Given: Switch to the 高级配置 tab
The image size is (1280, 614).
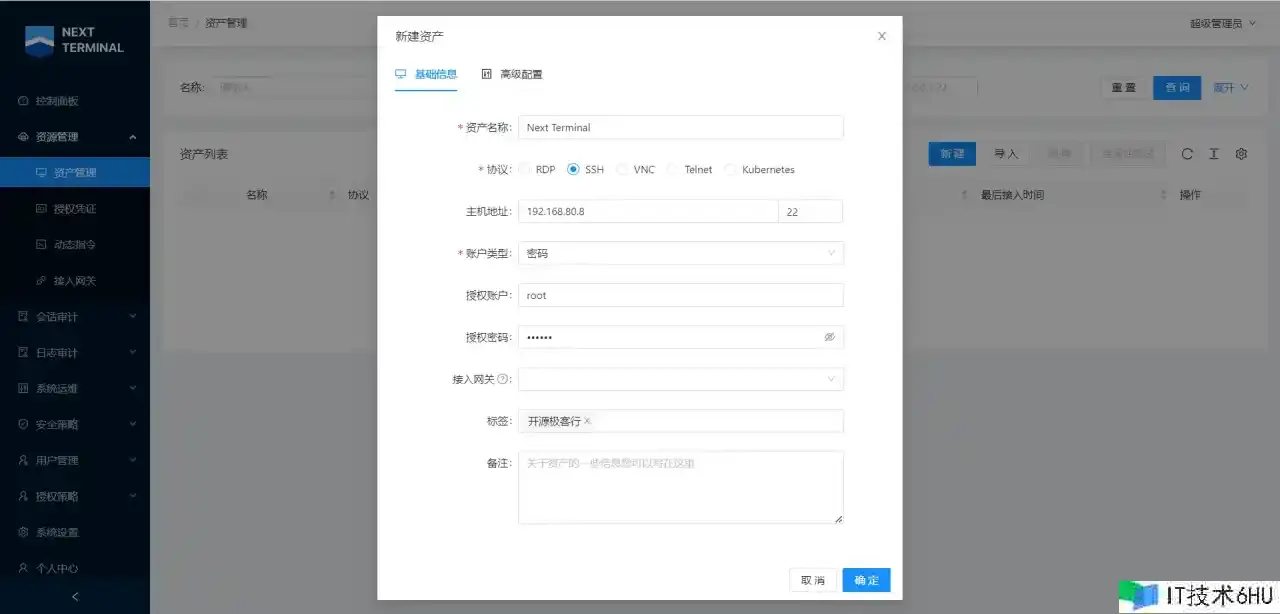Looking at the screenshot, I should click(512, 74).
